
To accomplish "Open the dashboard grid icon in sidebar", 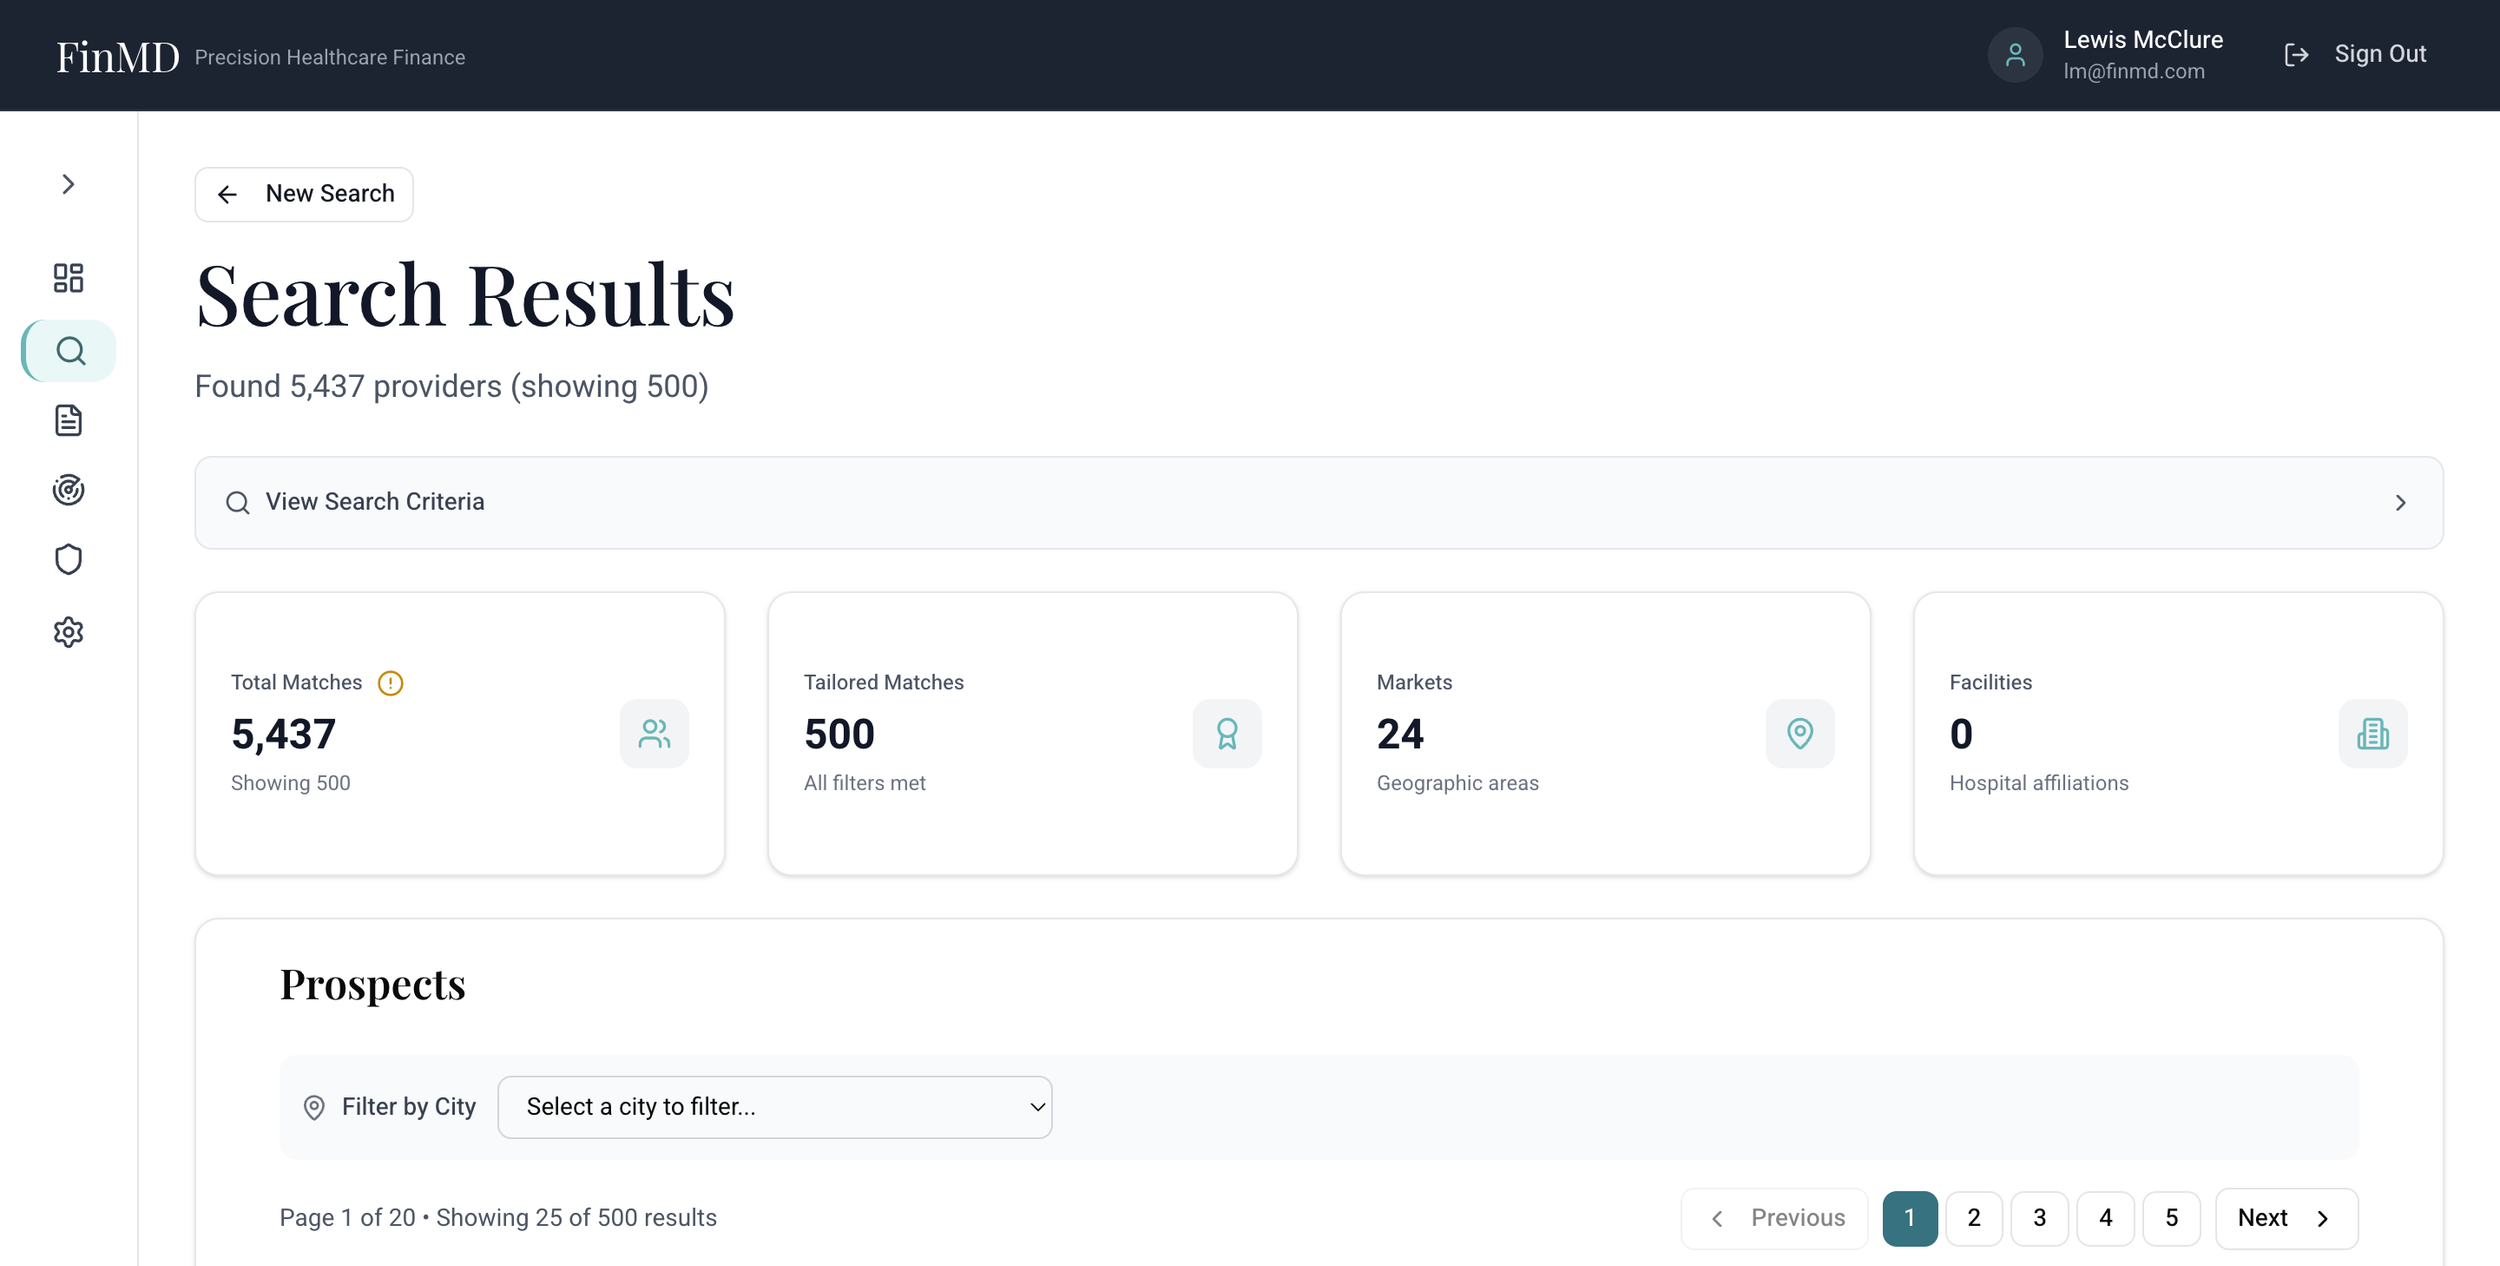I will point(68,278).
